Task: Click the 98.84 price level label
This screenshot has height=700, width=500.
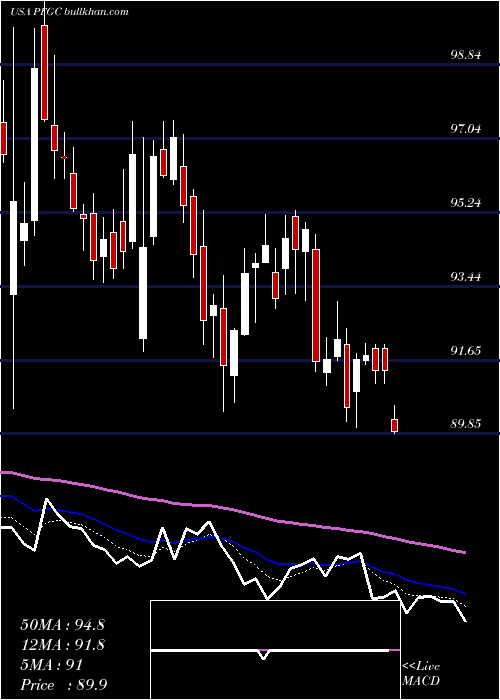Action: click(466, 55)
